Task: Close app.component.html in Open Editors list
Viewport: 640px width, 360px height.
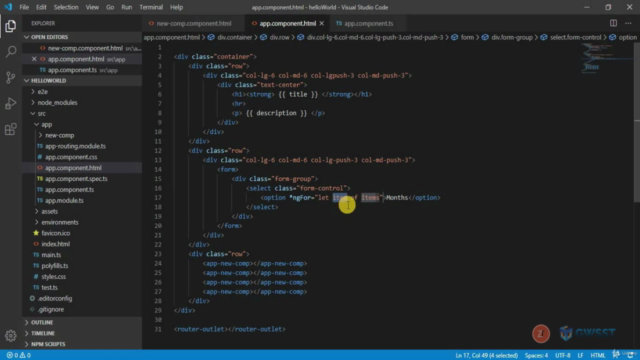Action: click(x=34, y=59)
